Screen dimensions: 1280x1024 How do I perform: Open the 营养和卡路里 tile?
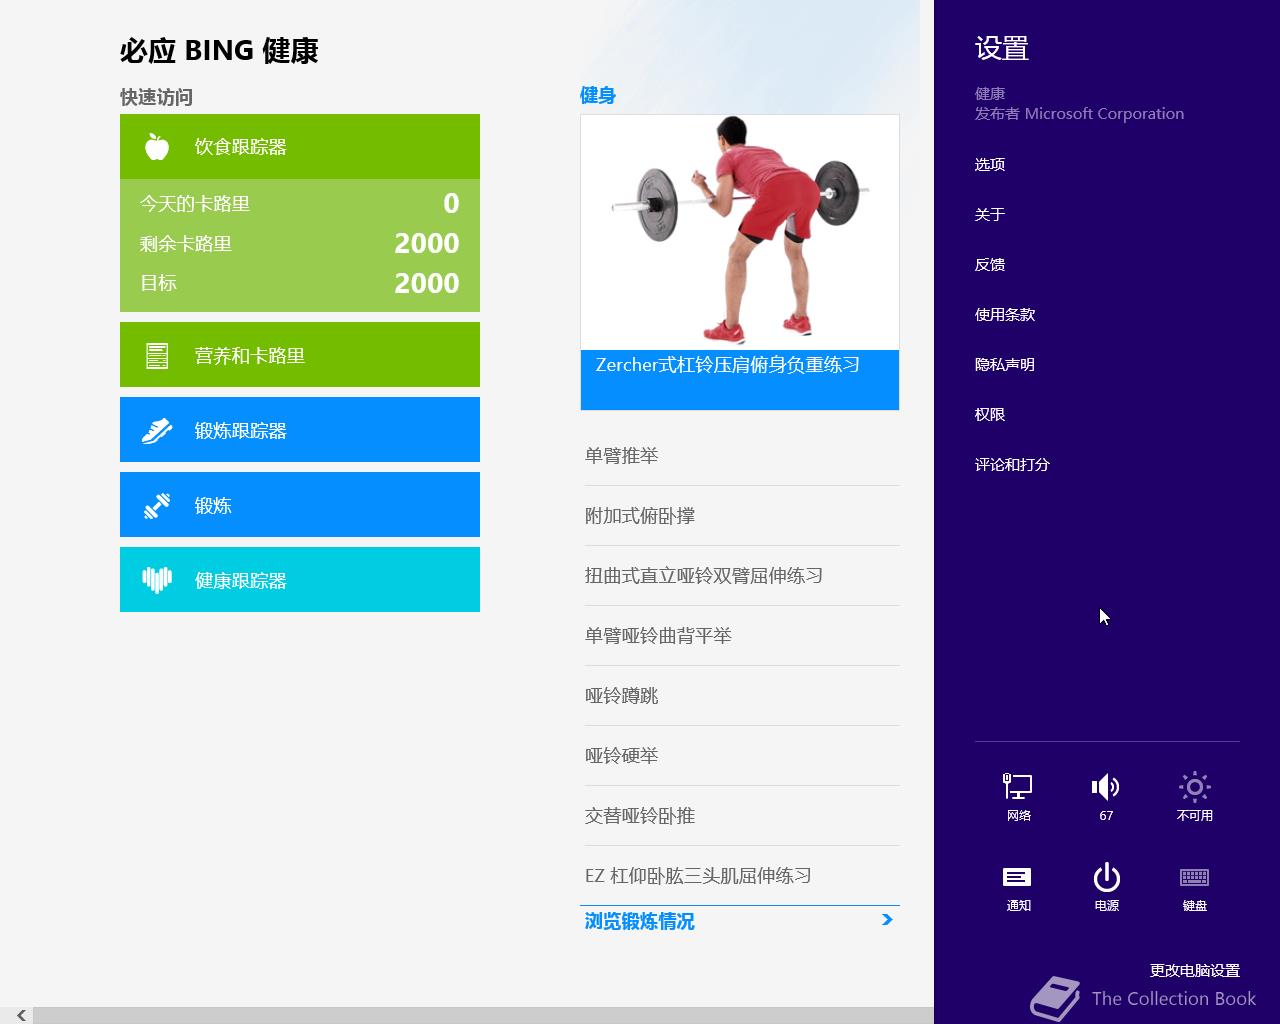[x=300, y=355]
